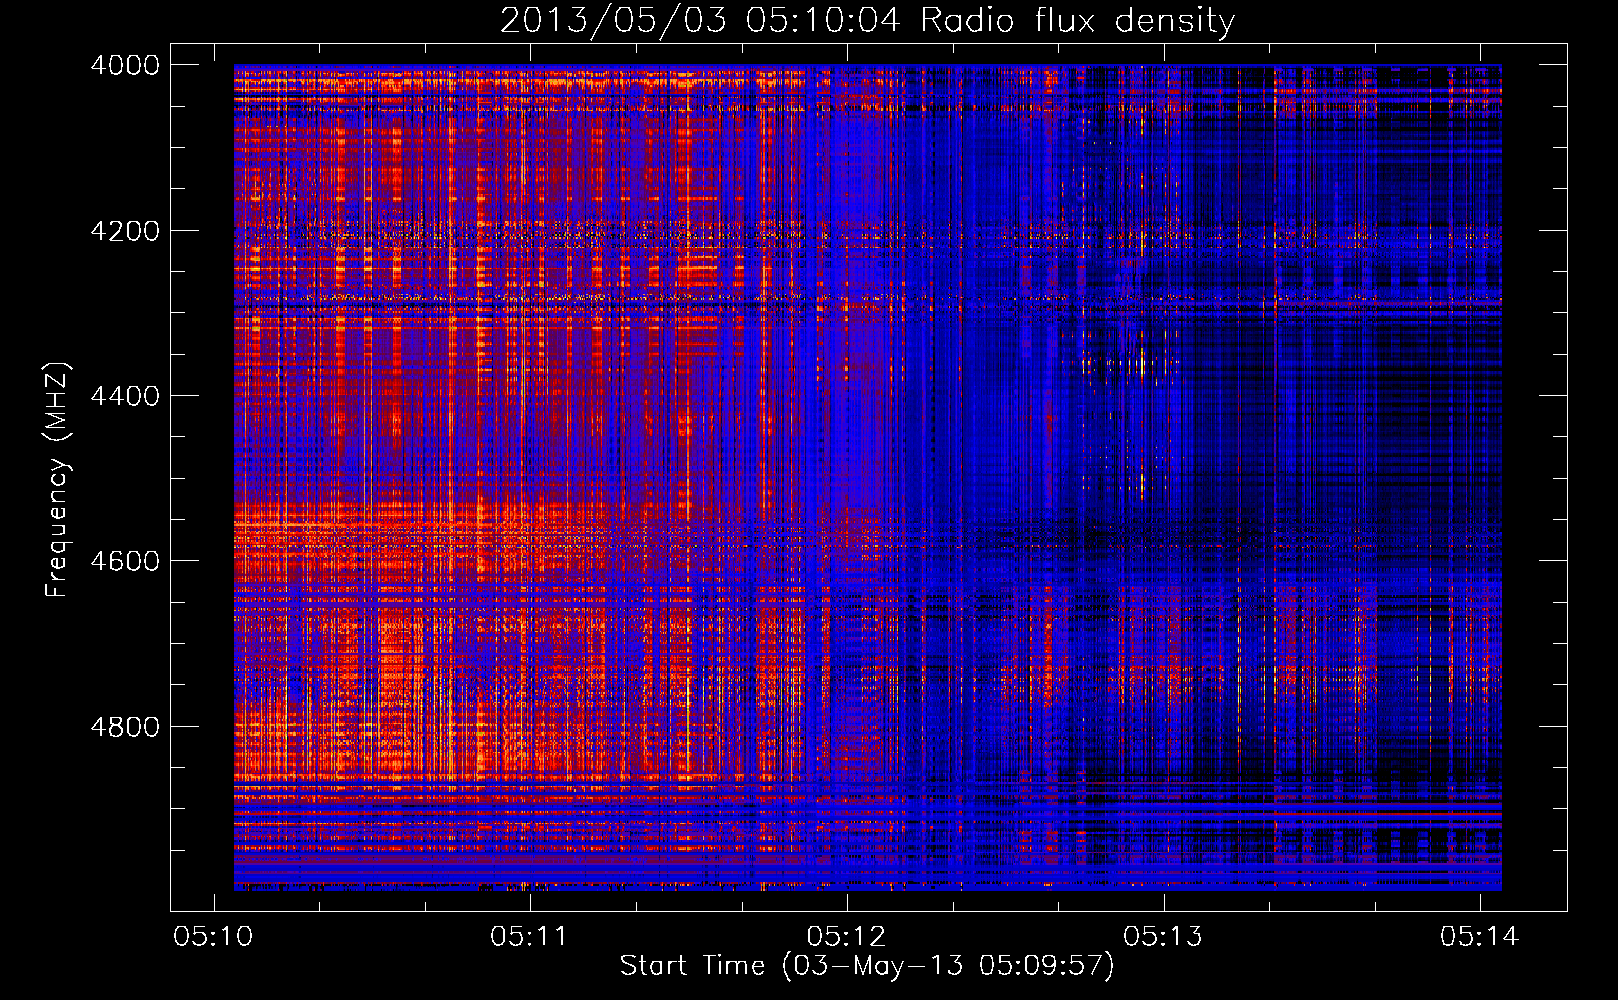Click the 4200 frequency tick label
The height and width of the screenshot is (1000, 1618).
pyautogui.click(x=124, y=231)
